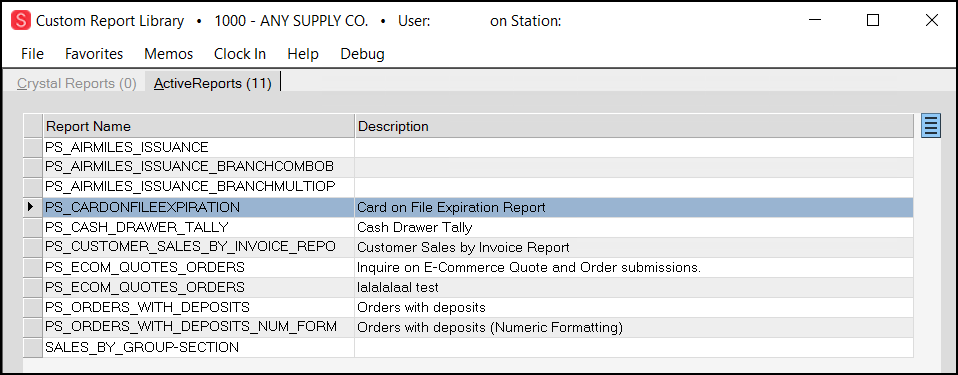Select SALES_BY_GROUP-SECTION report

coord(469,347)
